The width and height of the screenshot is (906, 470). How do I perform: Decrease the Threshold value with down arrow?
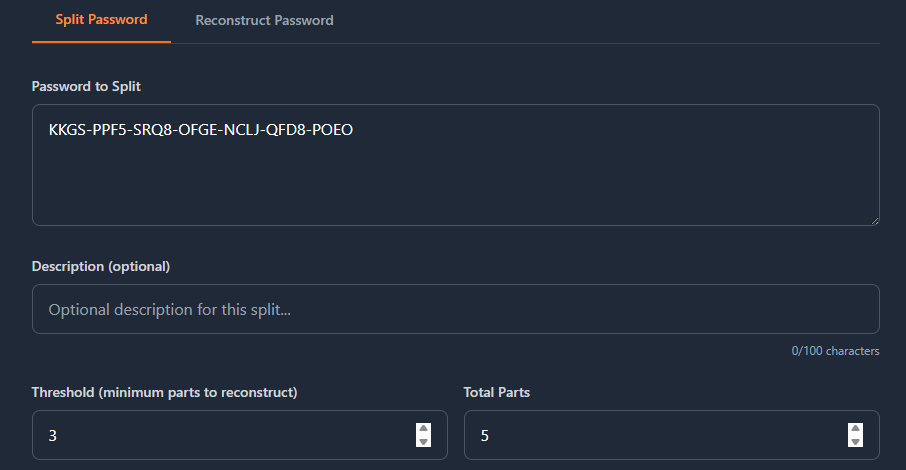423,441
